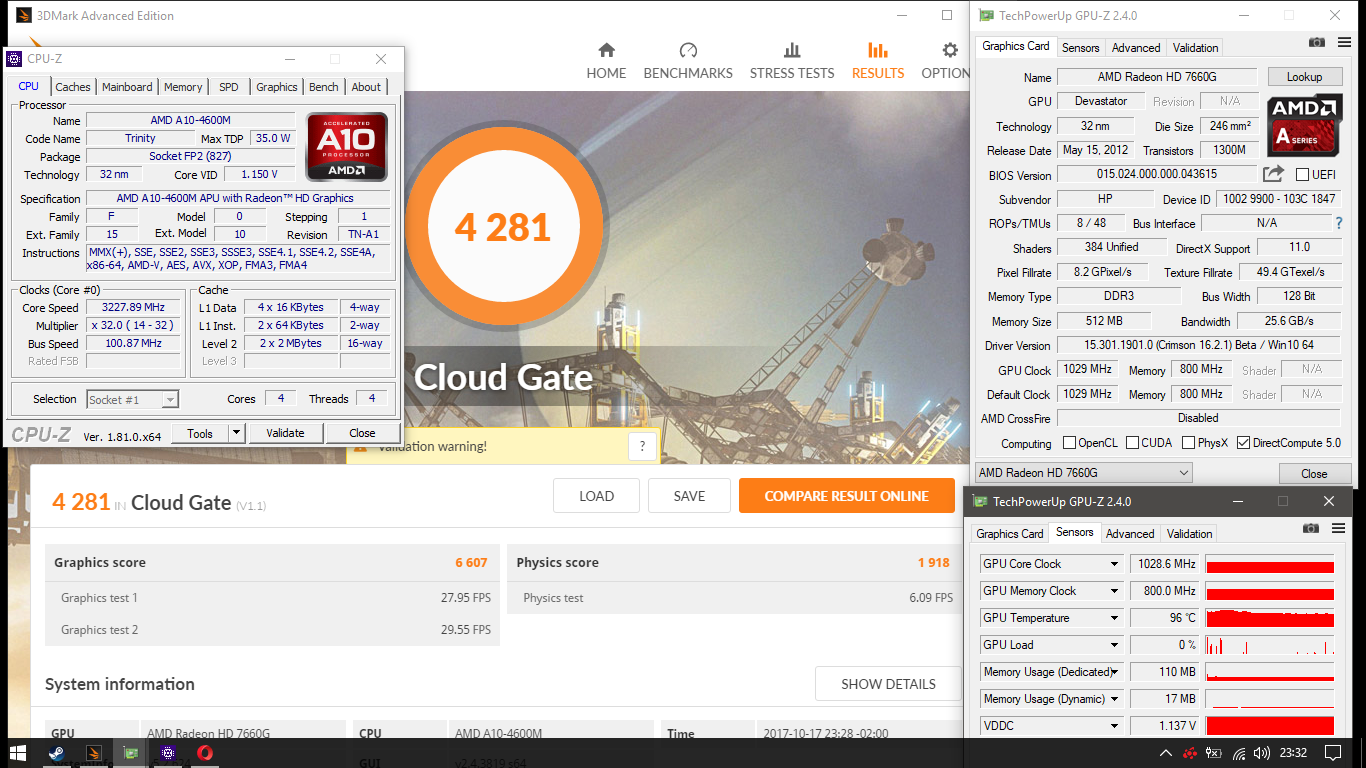Toggle the DirectCompute 5.0 checkbox
This screenshot has width=1366, height=768.
pyautogui.click(x=1244, y=443)
